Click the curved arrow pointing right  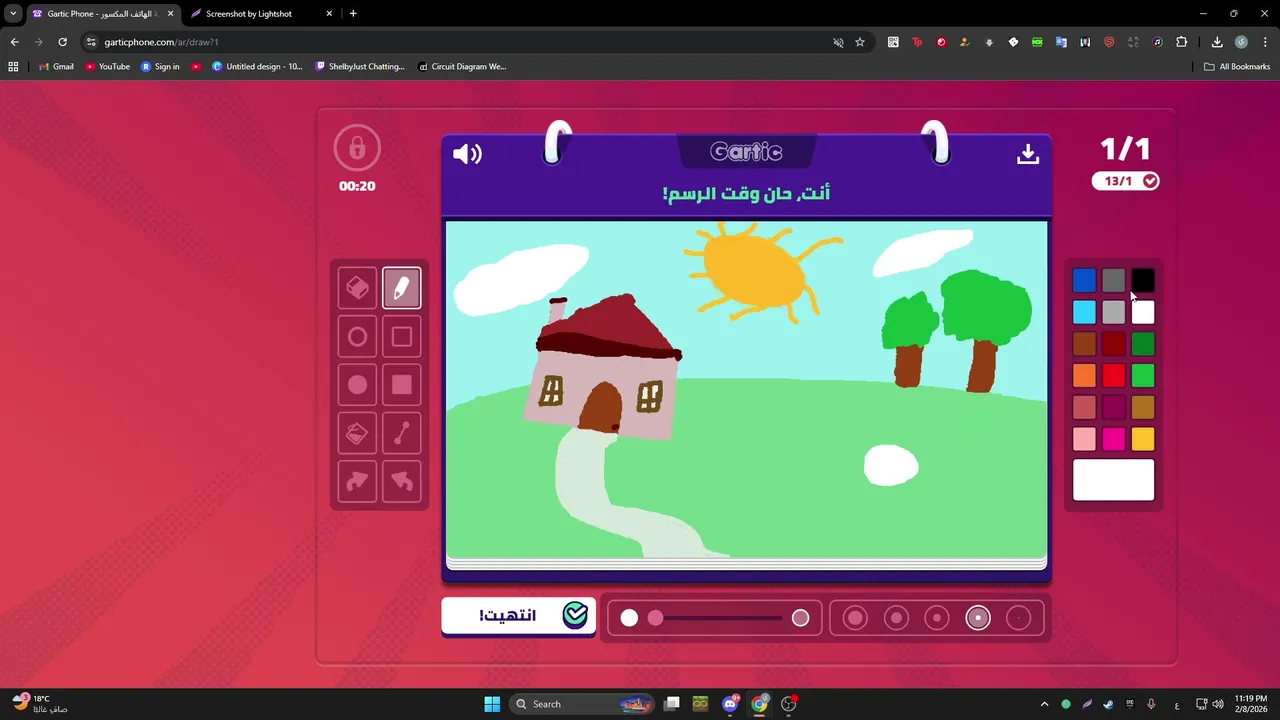tap(357, 482)
